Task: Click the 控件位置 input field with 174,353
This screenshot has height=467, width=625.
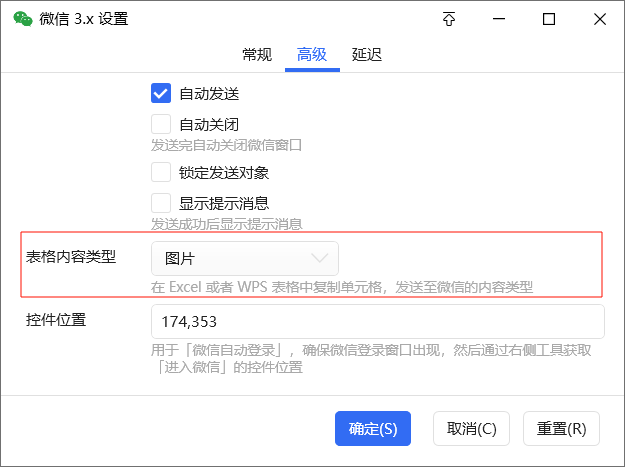Action: coord(378,322)
